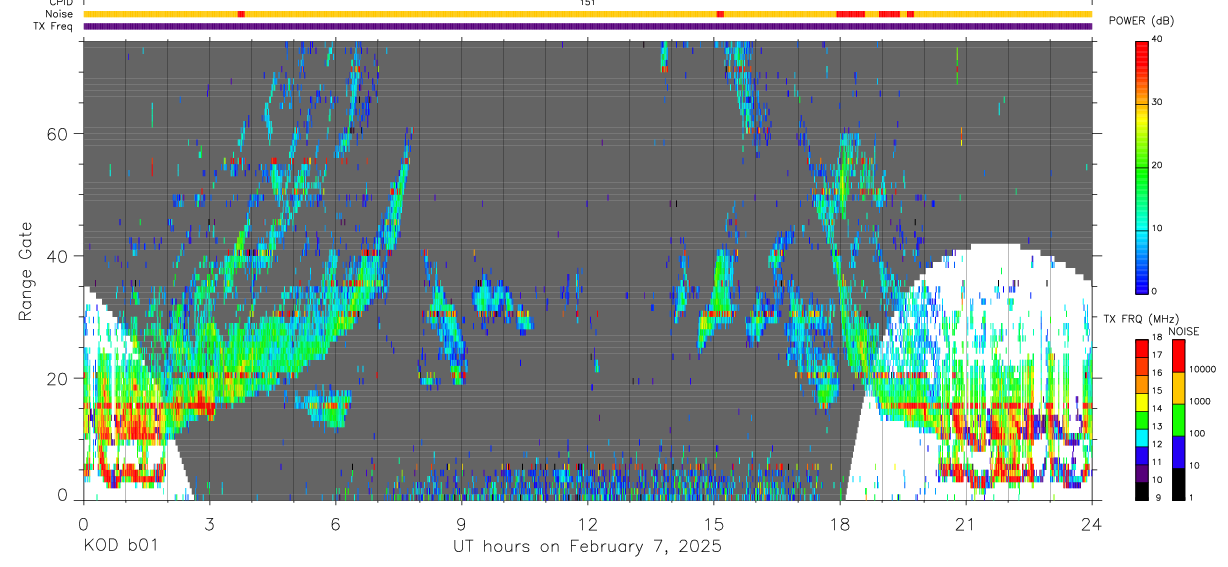Click the cyan 12-13 MHz swatch in TX FRQ legend

1142,437
